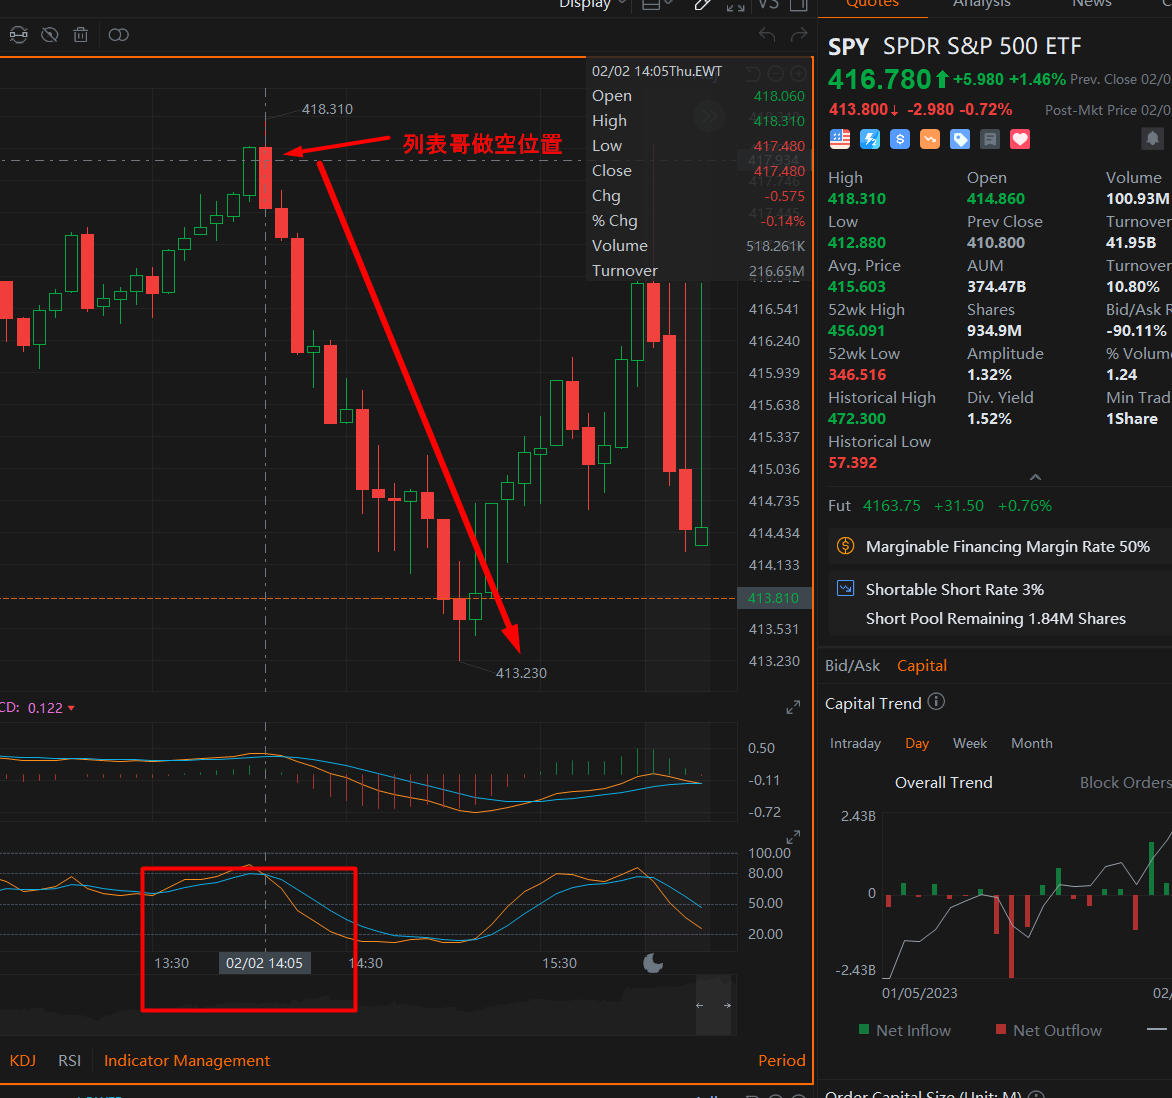
Task: Click the Fut 4163.75 futures quote row
Action: click(940, 505)
